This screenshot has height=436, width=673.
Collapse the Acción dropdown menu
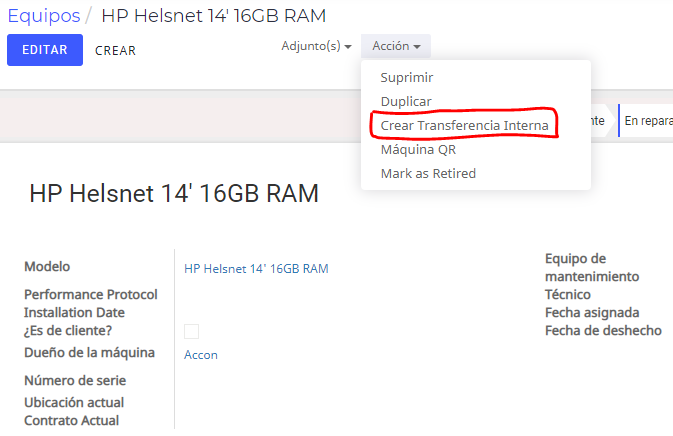click(396, 46)
